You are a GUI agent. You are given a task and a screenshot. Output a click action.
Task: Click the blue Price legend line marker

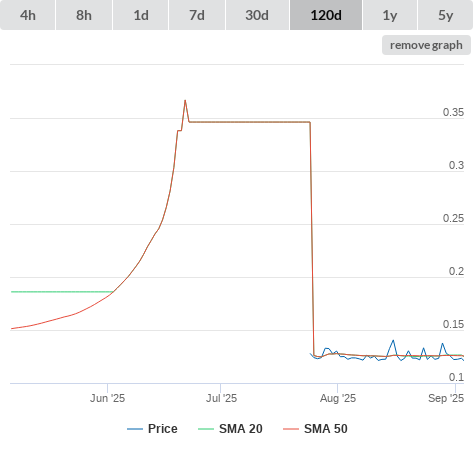(x=135, y=429)
